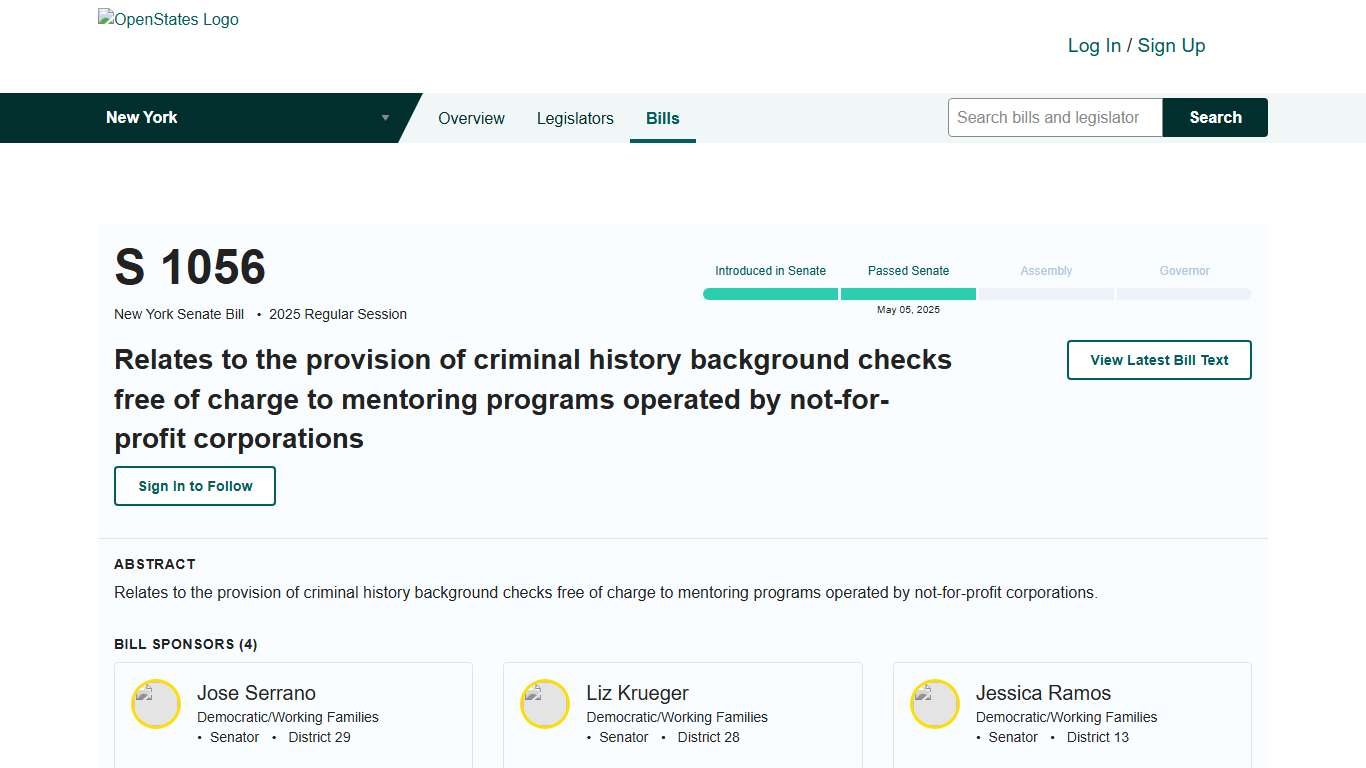Switch to the Overview tab
Image resolution: width=1366 pixels, height=768 pixels.
(x=471, y=118)
